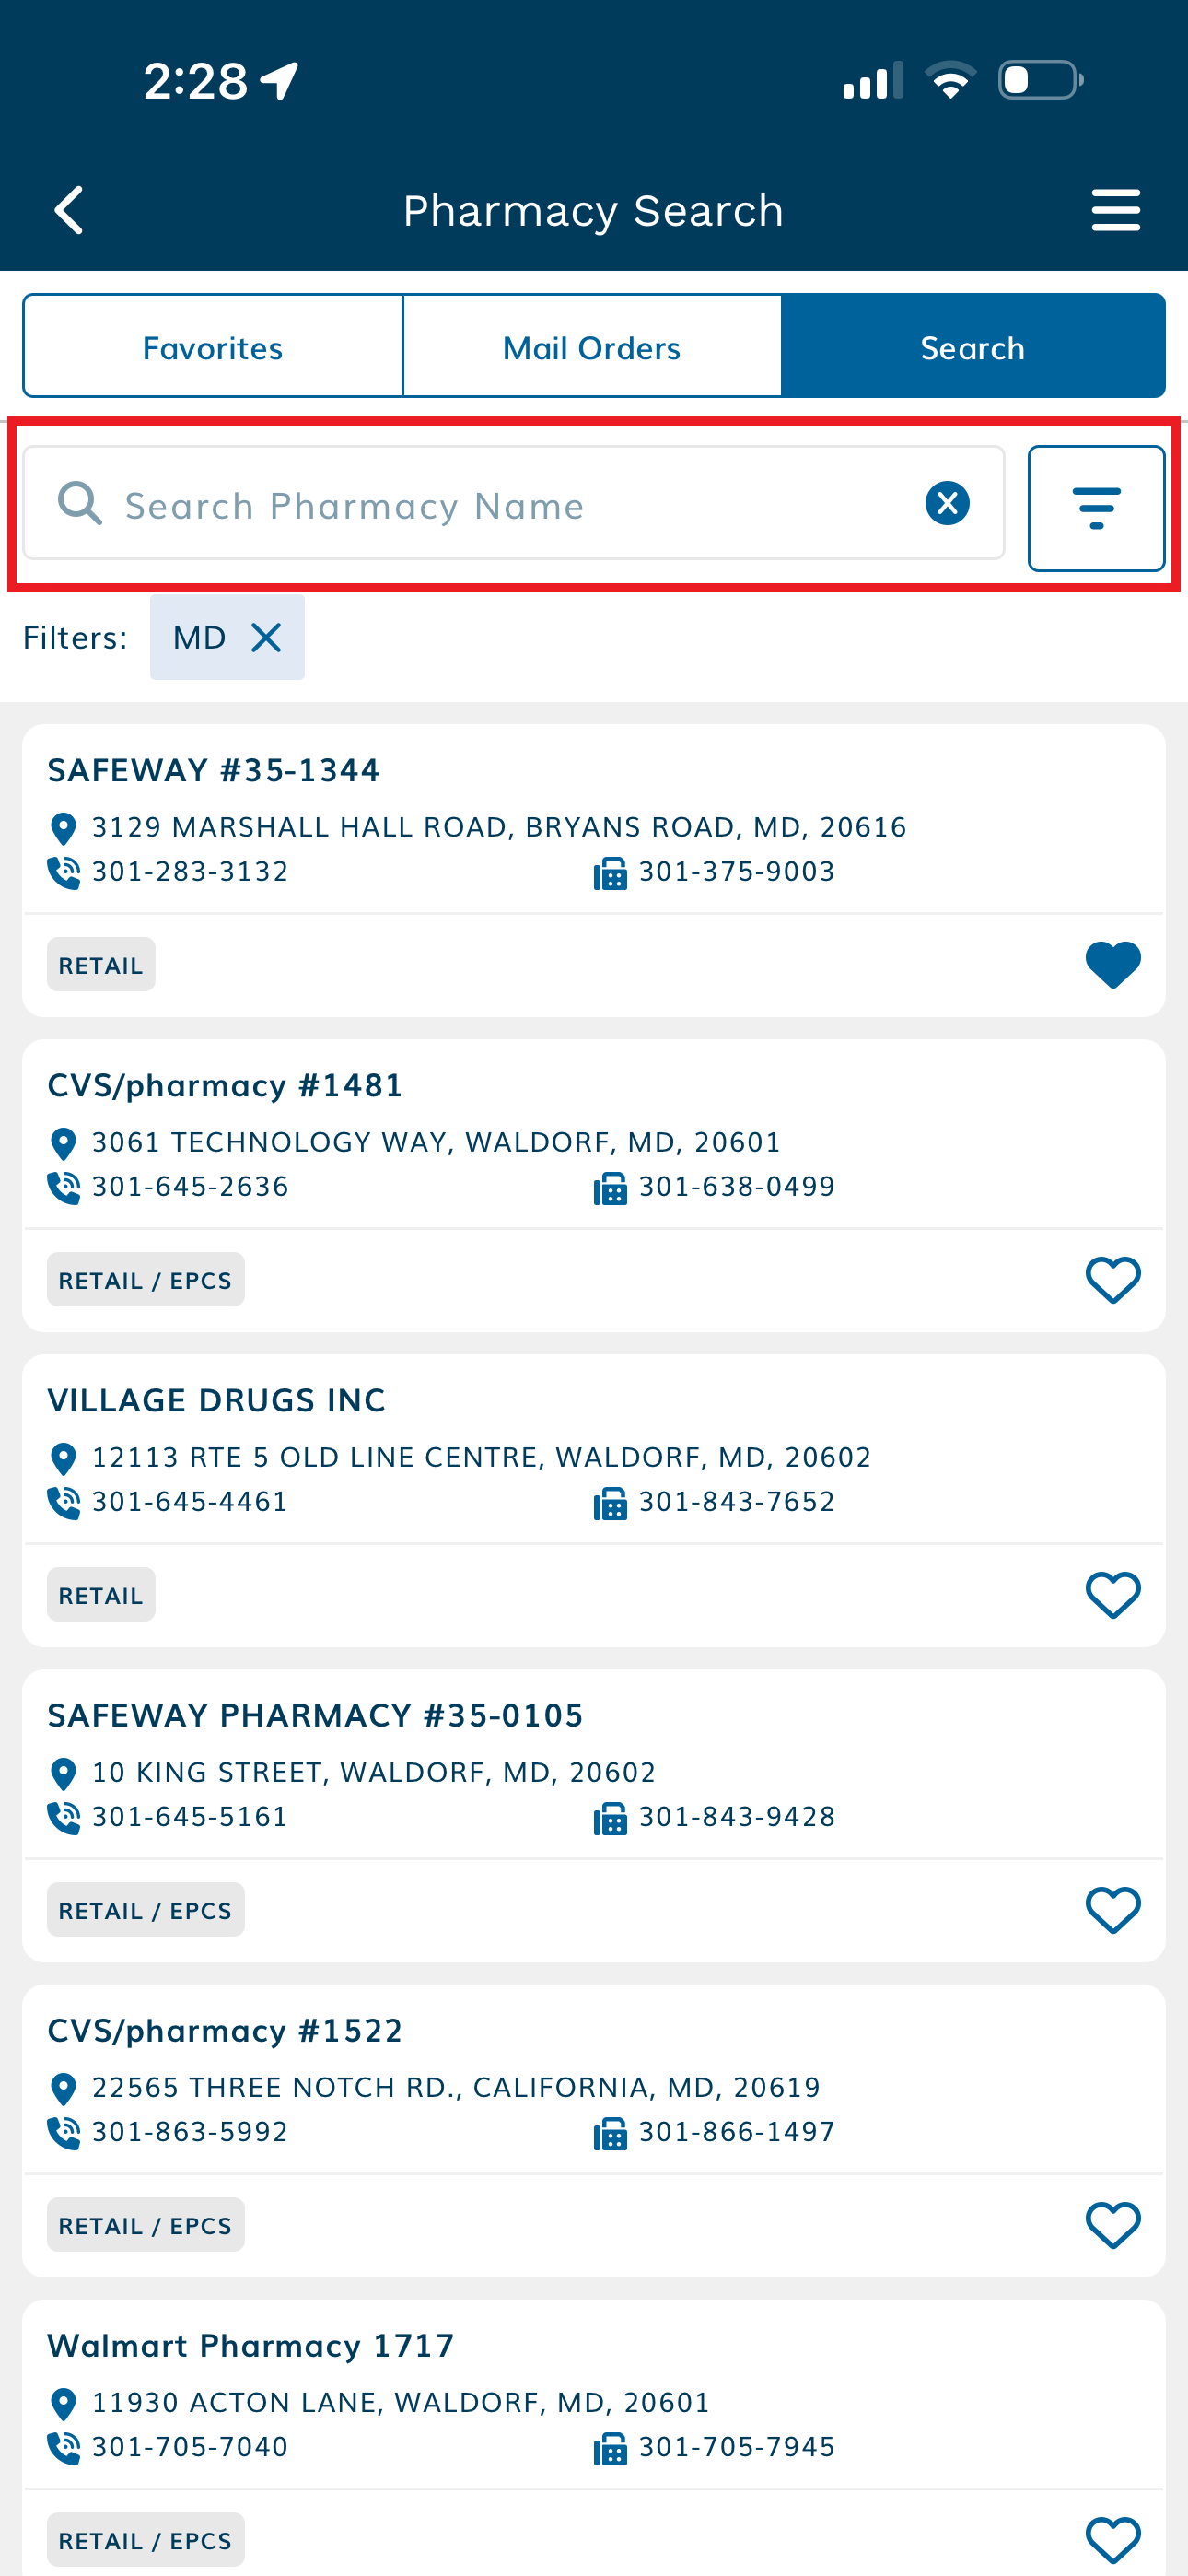
Task: Call Safeway Pharmacy number 301-645-5161
Action: [190, 1817]
